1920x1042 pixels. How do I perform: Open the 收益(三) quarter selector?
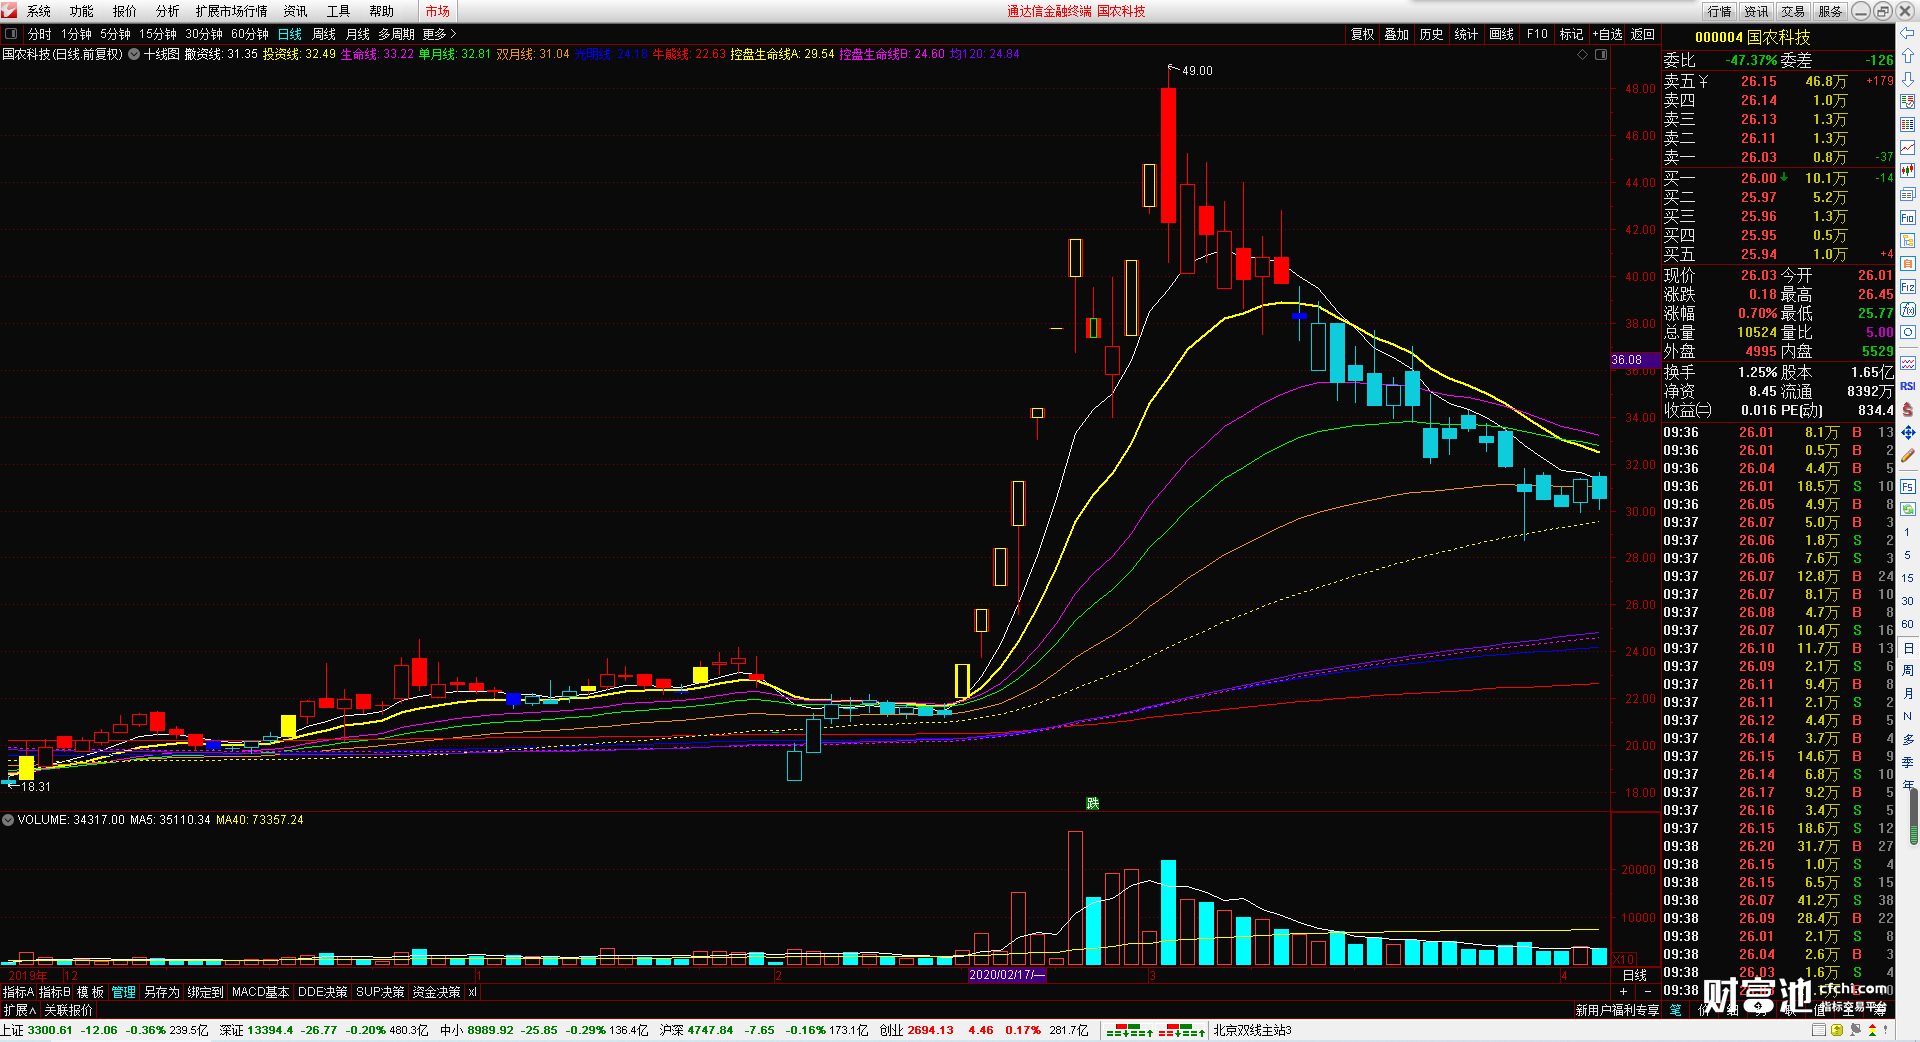coord(1688,410)
